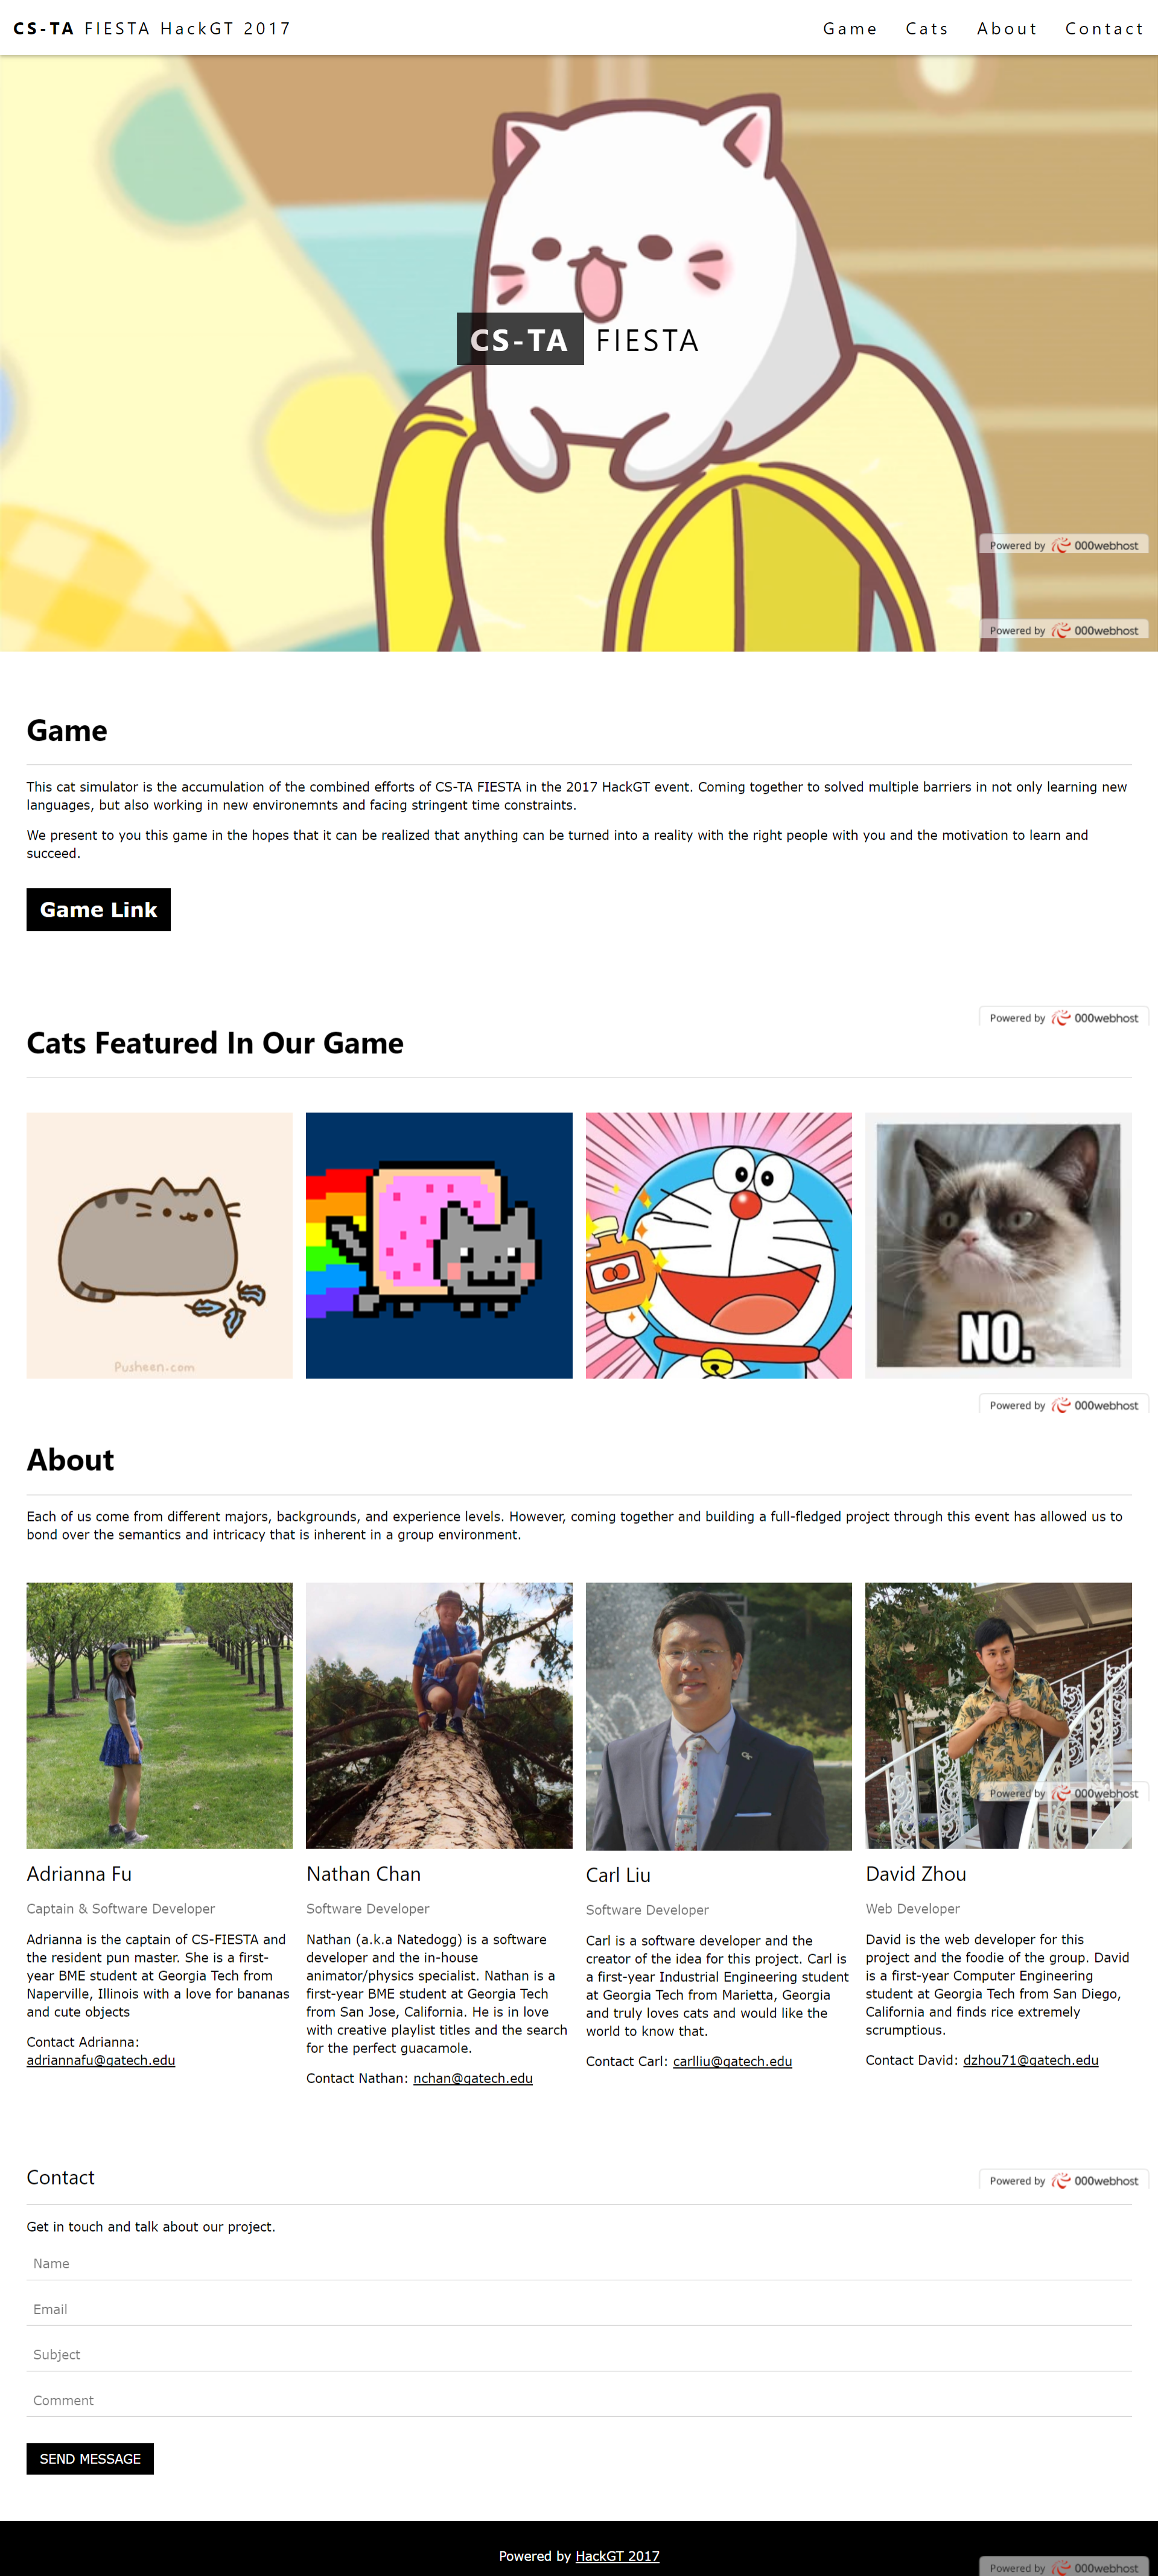Email adriannafu@gatech.edu link

point(101,2060)
